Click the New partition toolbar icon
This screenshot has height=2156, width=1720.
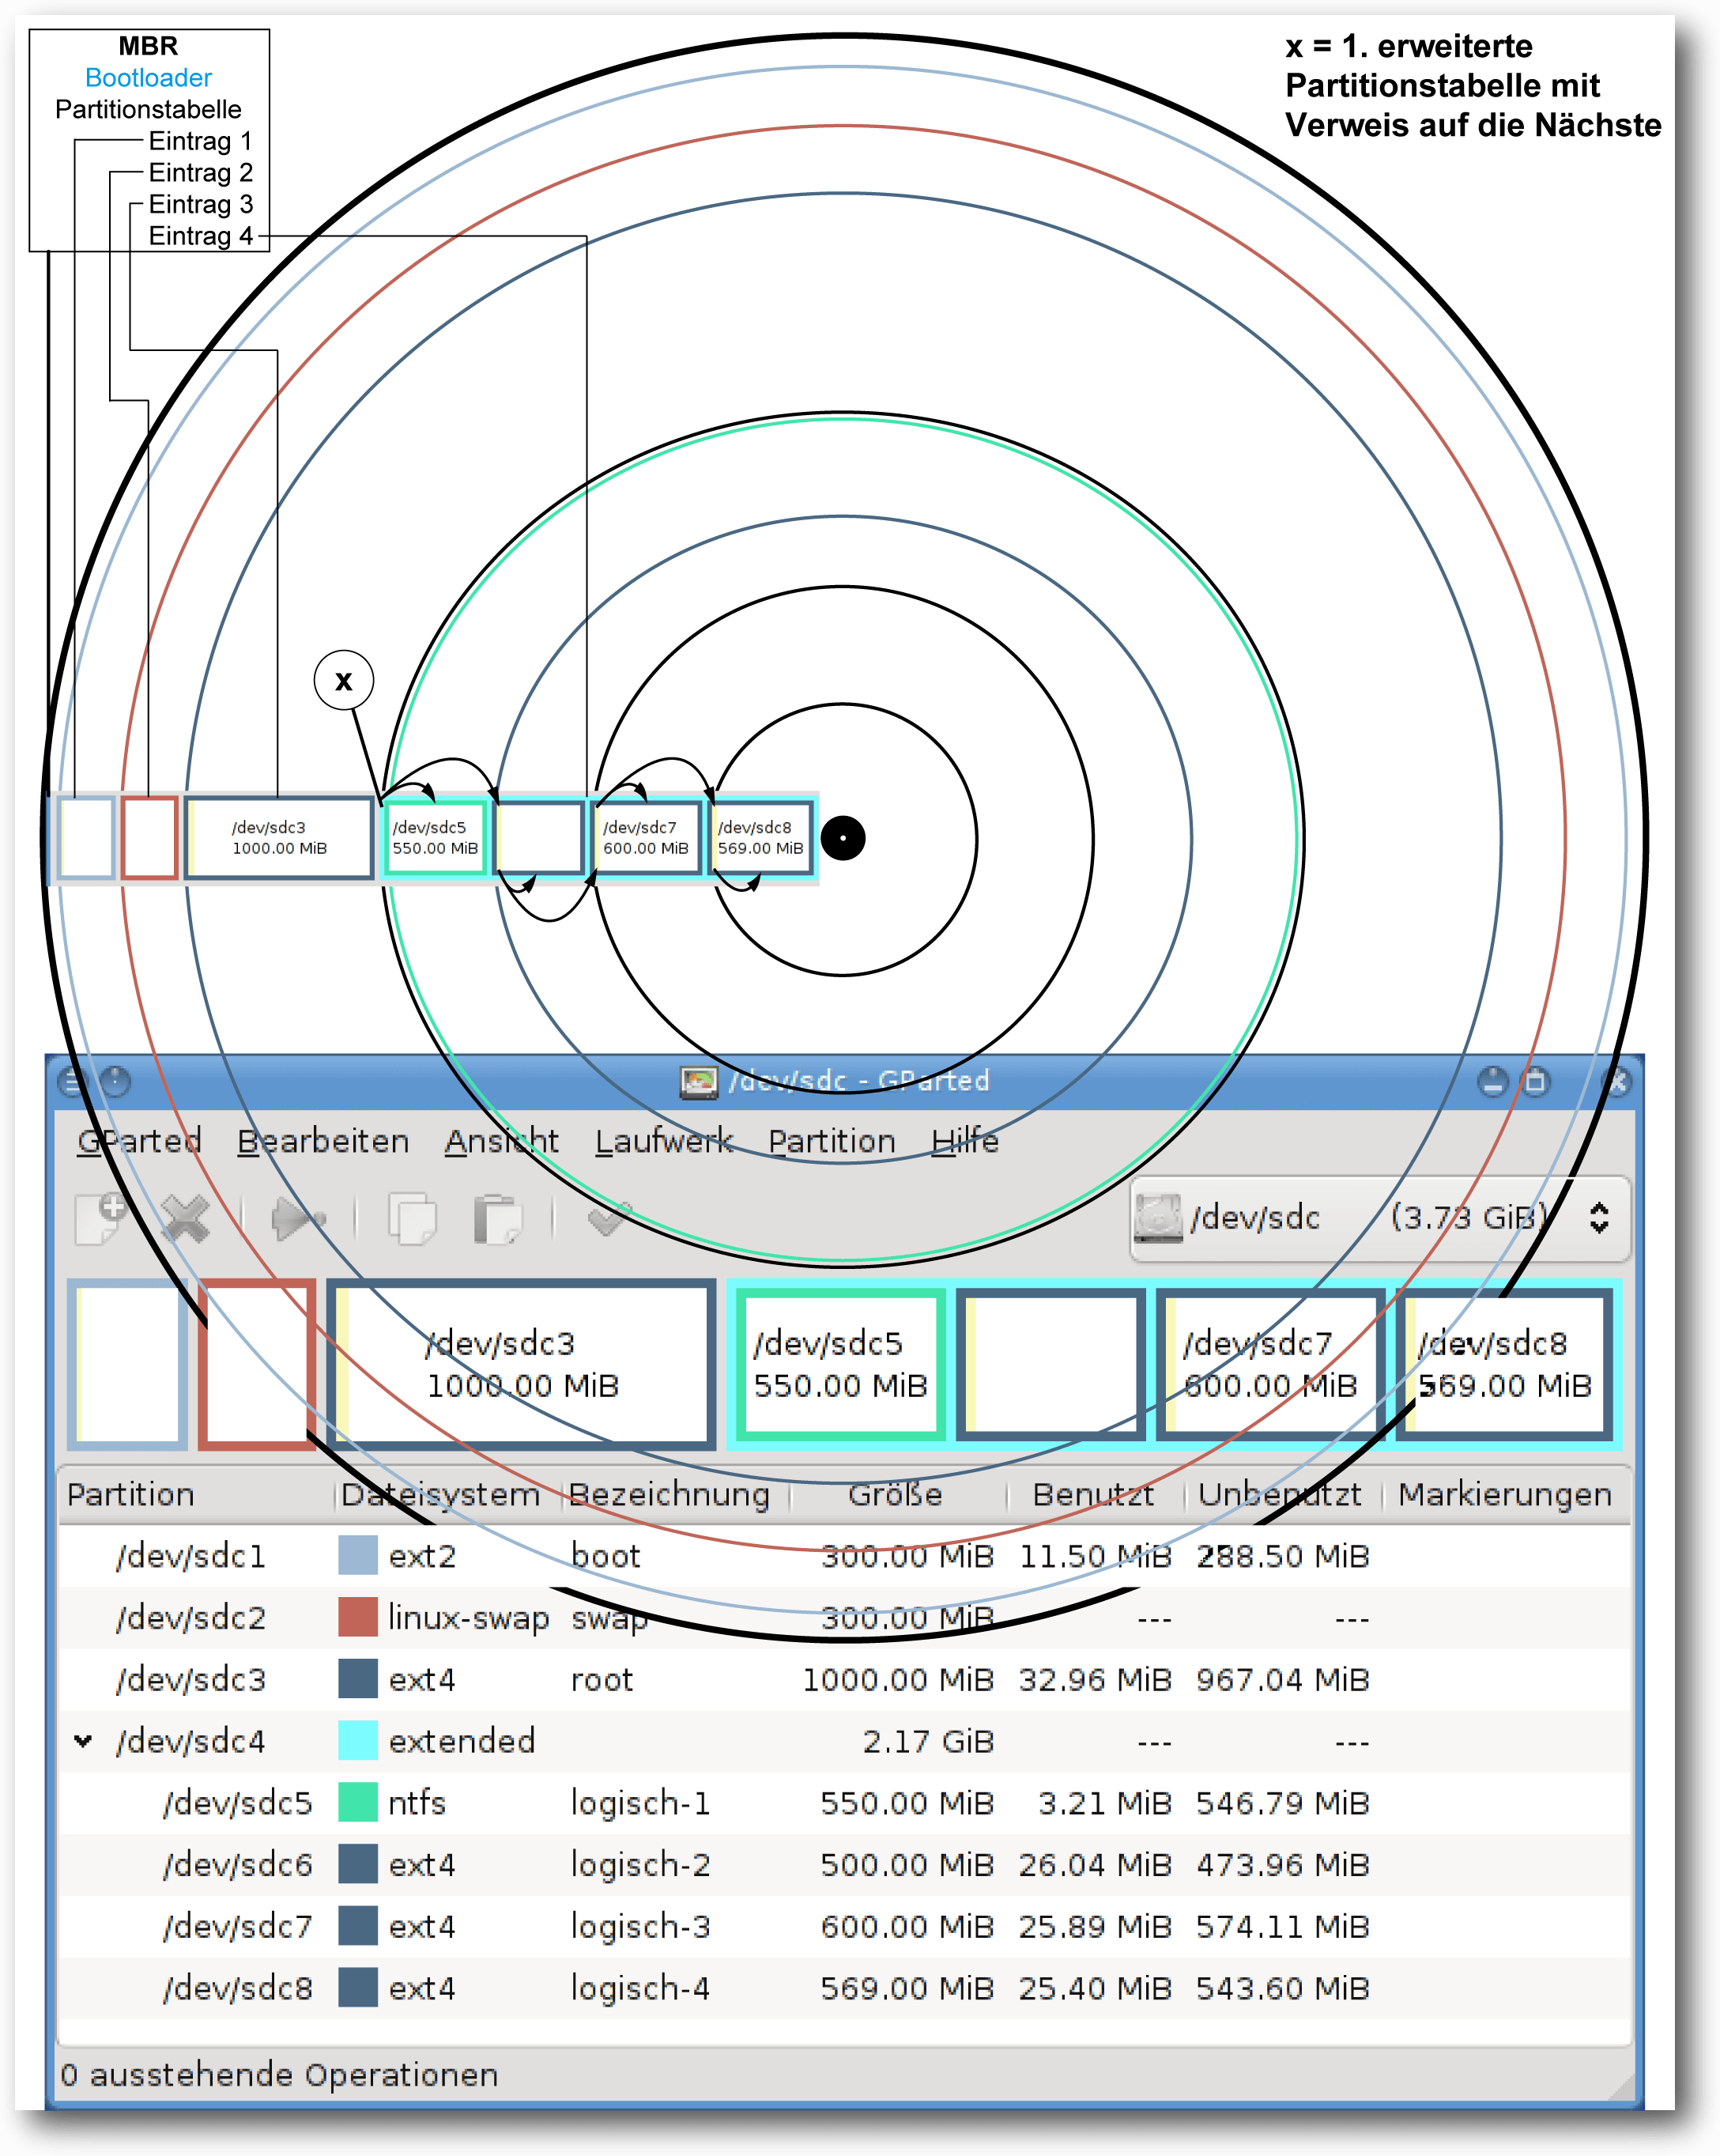(100, 1218)
